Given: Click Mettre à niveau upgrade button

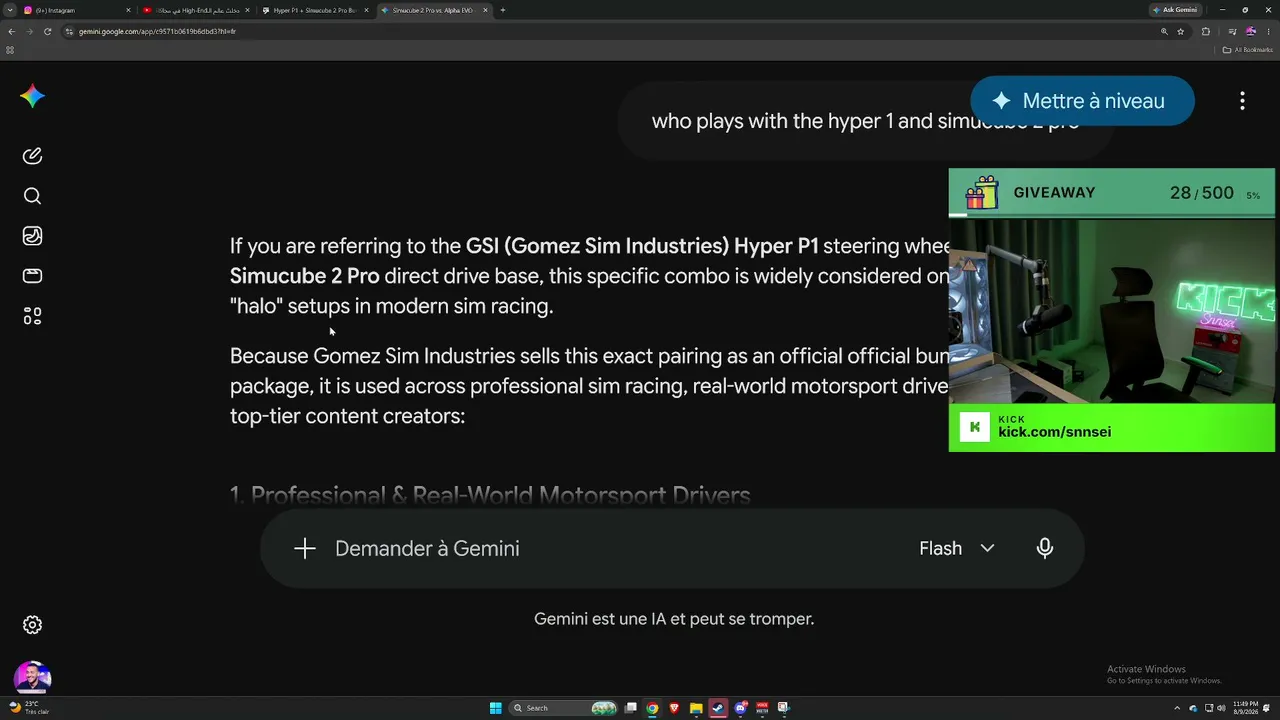Looking at the screenshot, I should 1082,101.
